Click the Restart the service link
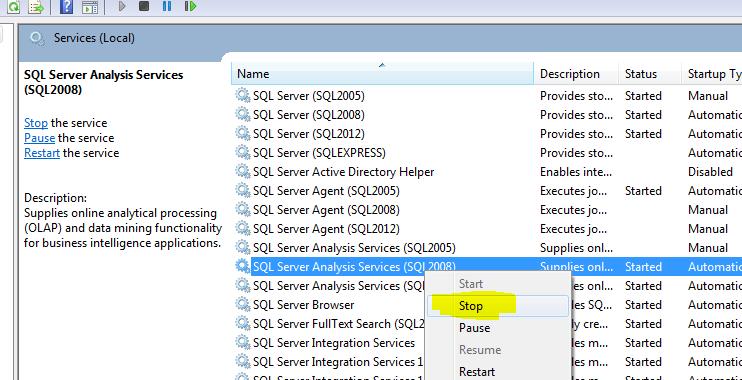The width and height of the screenshot is (742, 380). coord(42,153)
